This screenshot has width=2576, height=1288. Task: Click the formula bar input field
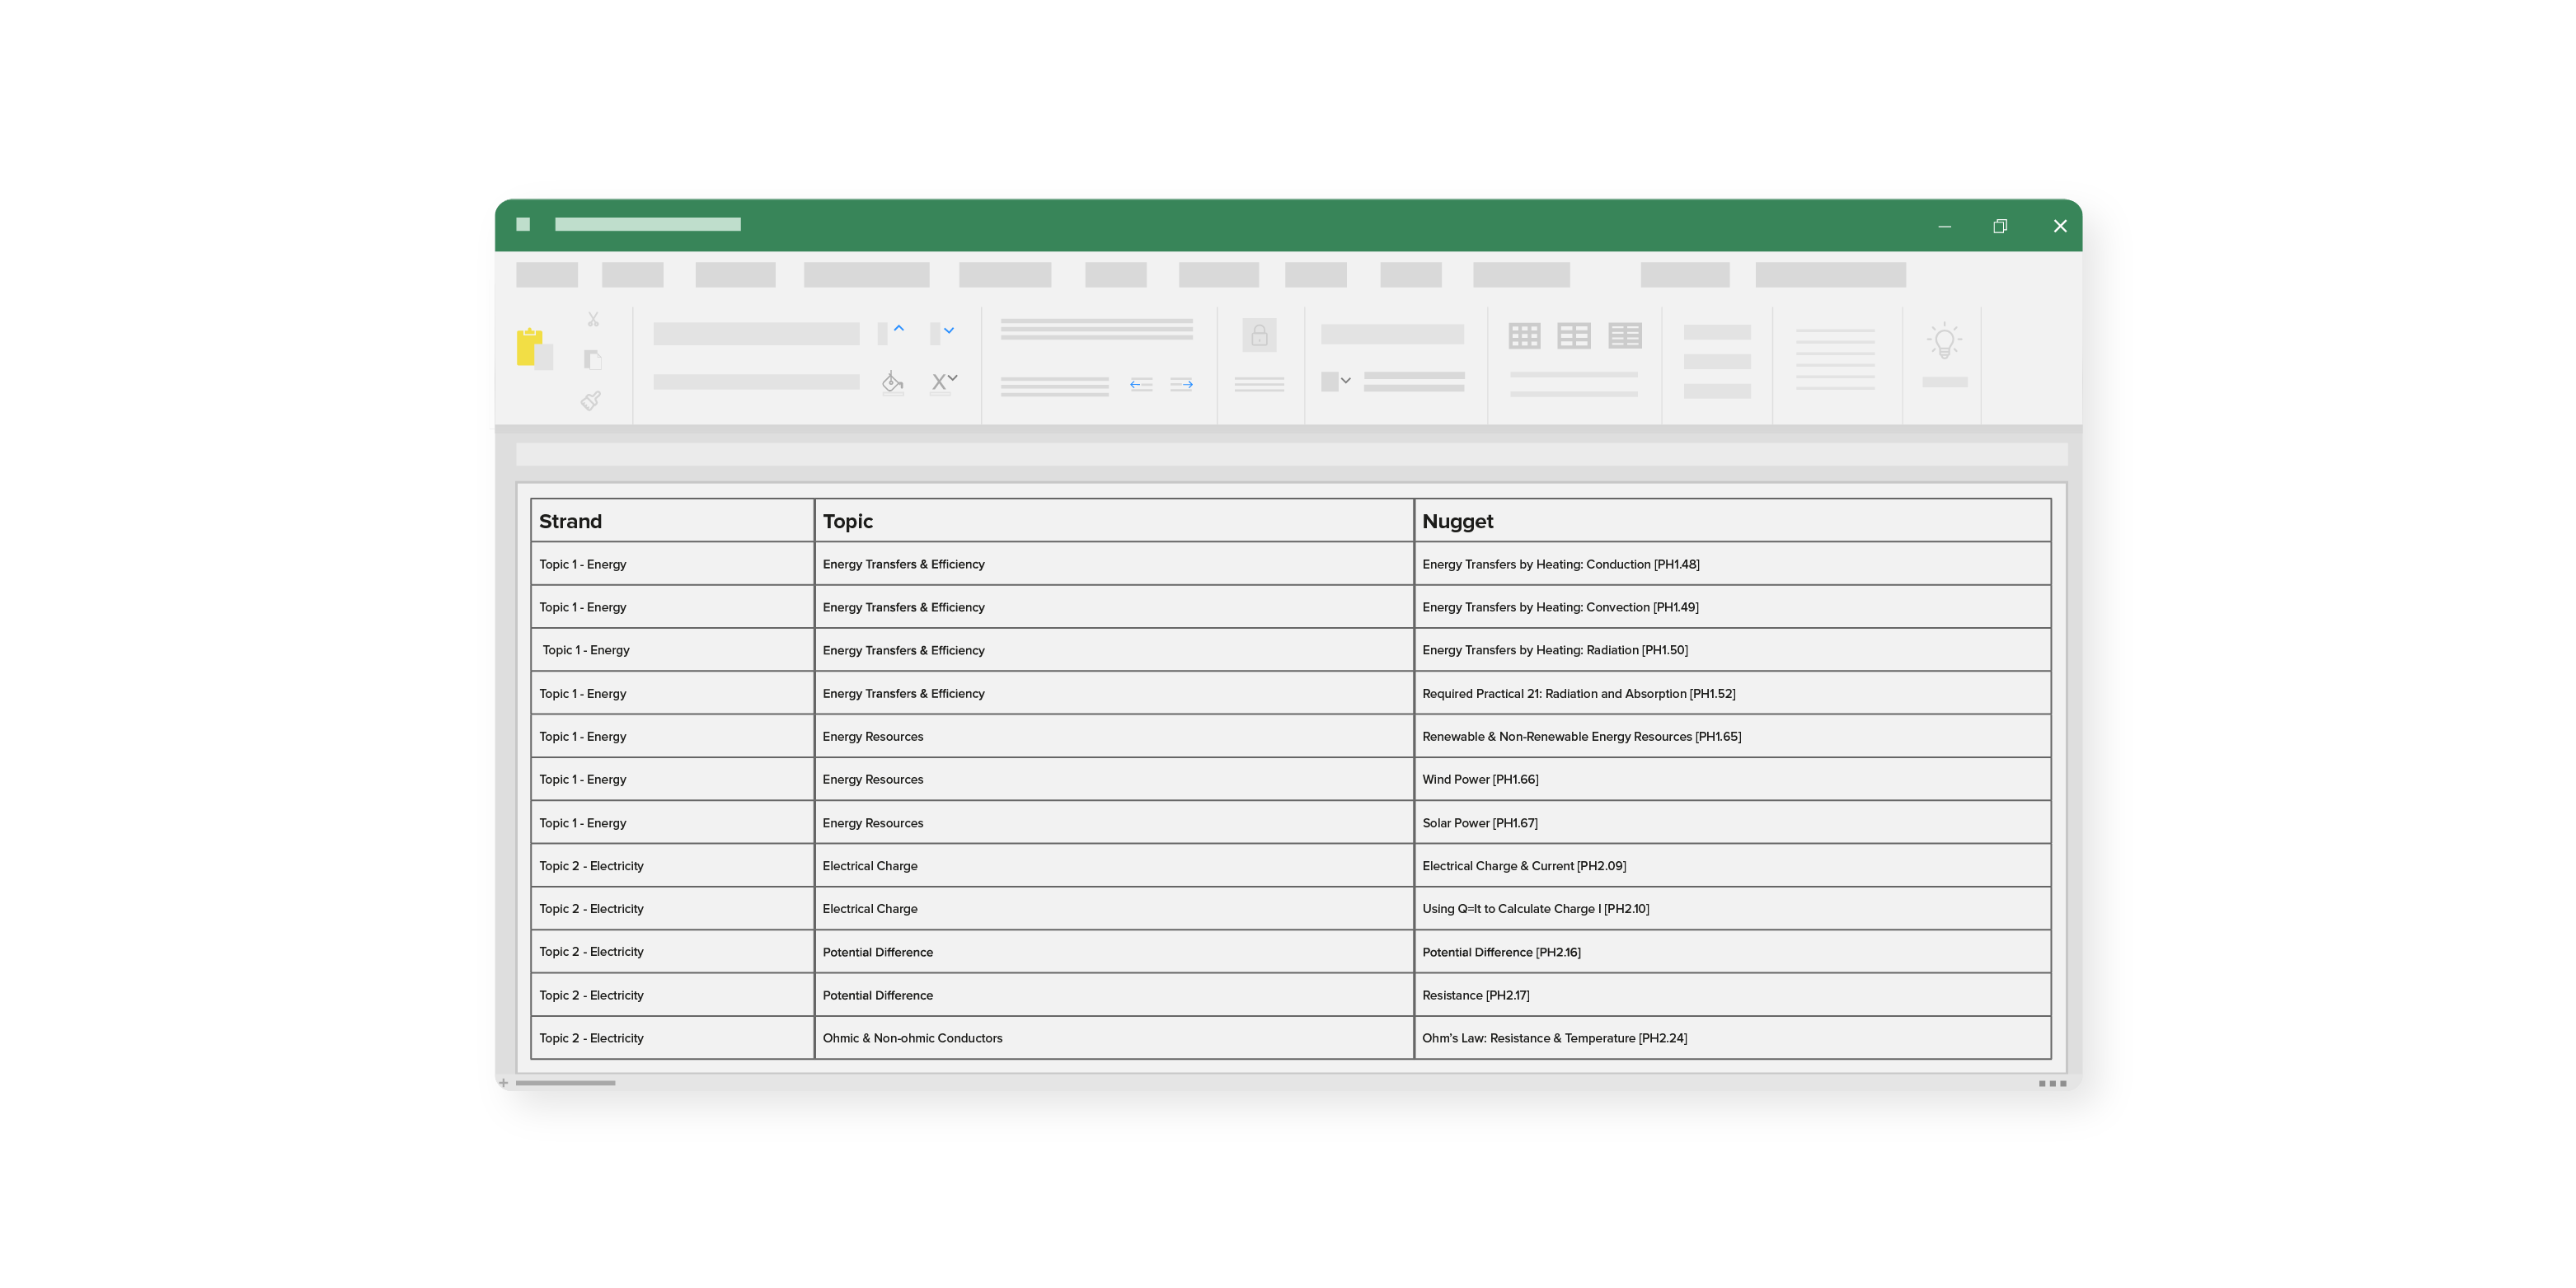pos(1291,454)
